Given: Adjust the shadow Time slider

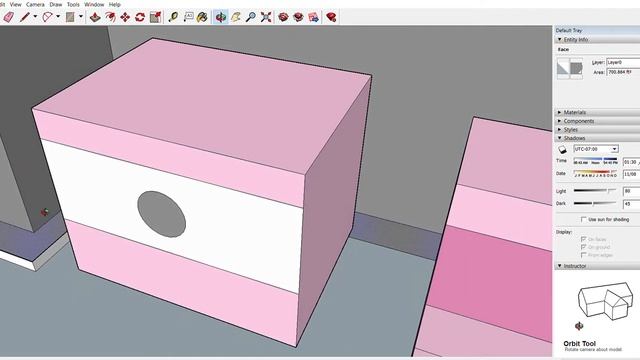Looking at the screenshot, I should (x=596, y=159).
